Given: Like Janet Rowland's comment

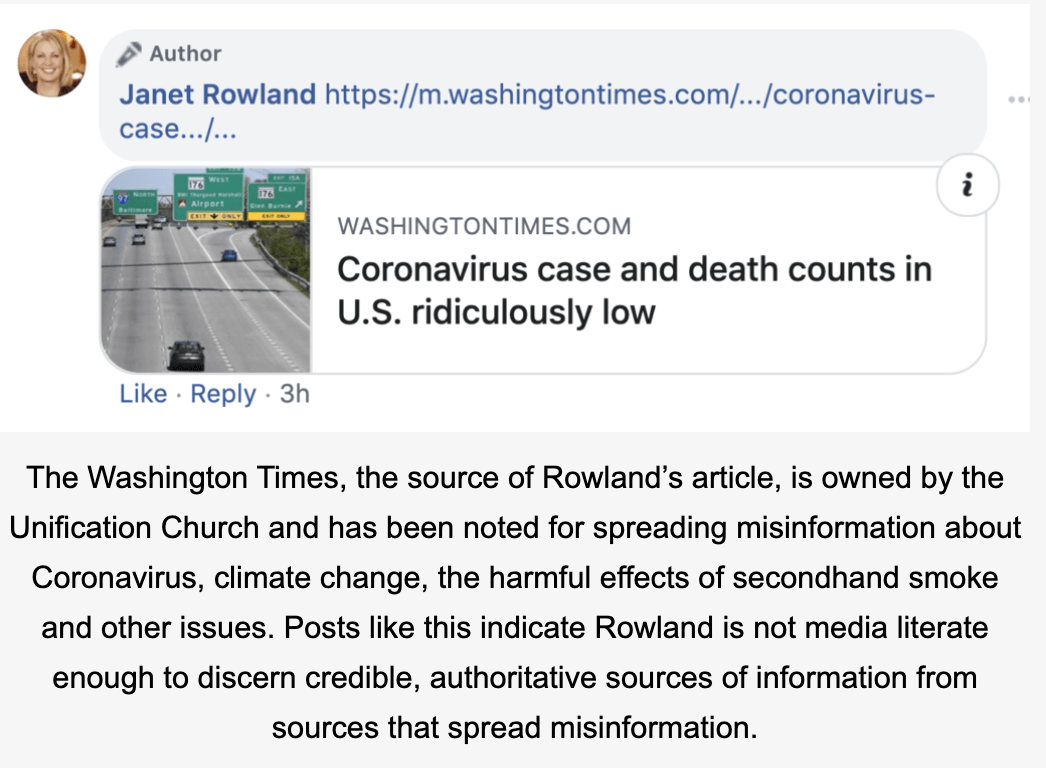Looking at the screenshot, I should [143, 394].
